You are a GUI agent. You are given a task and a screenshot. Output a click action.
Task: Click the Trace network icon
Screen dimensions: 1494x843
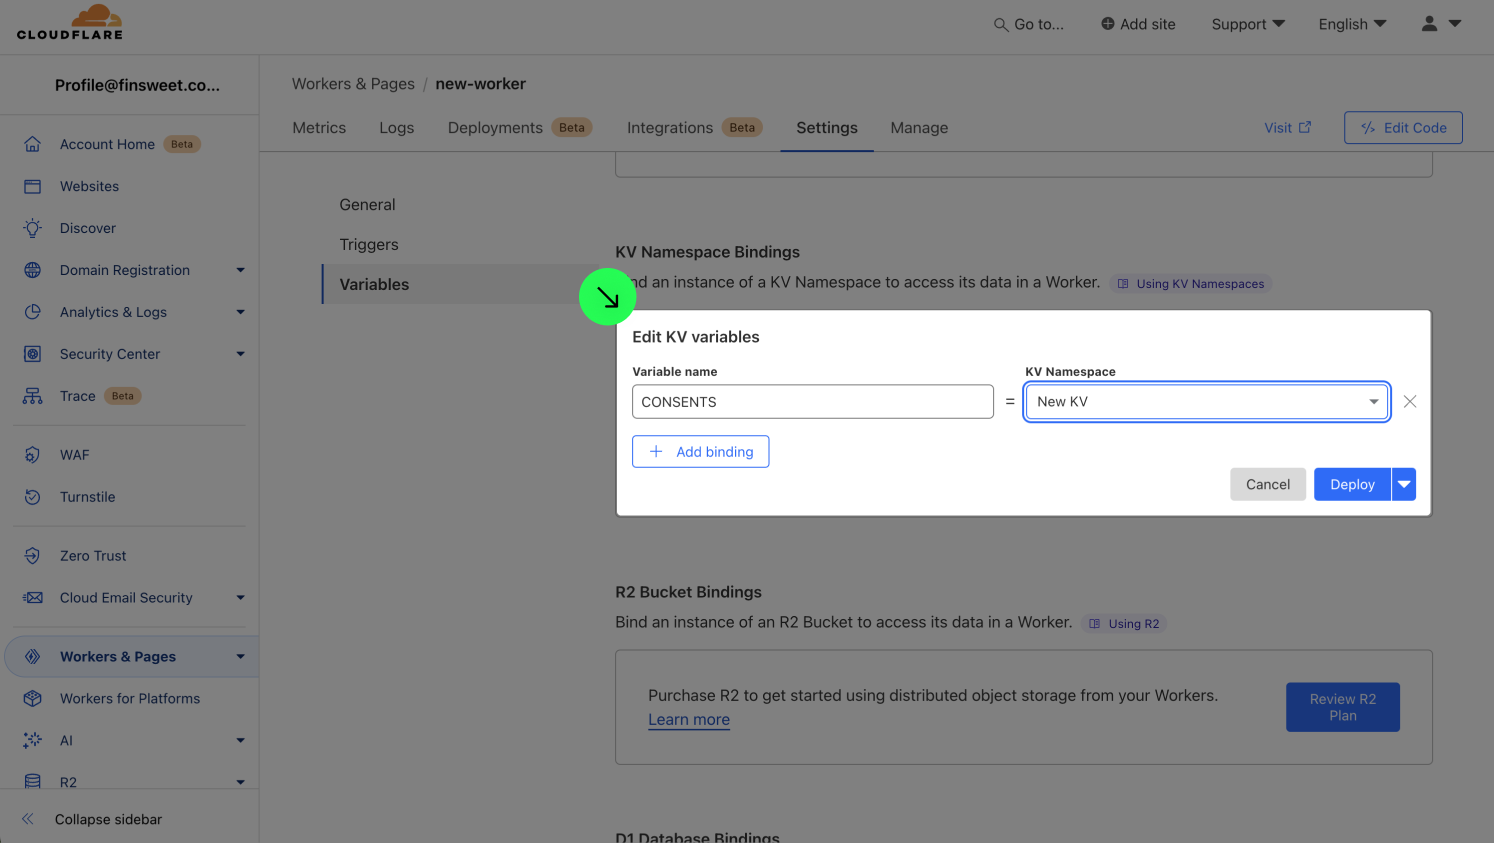click(33, 396)
